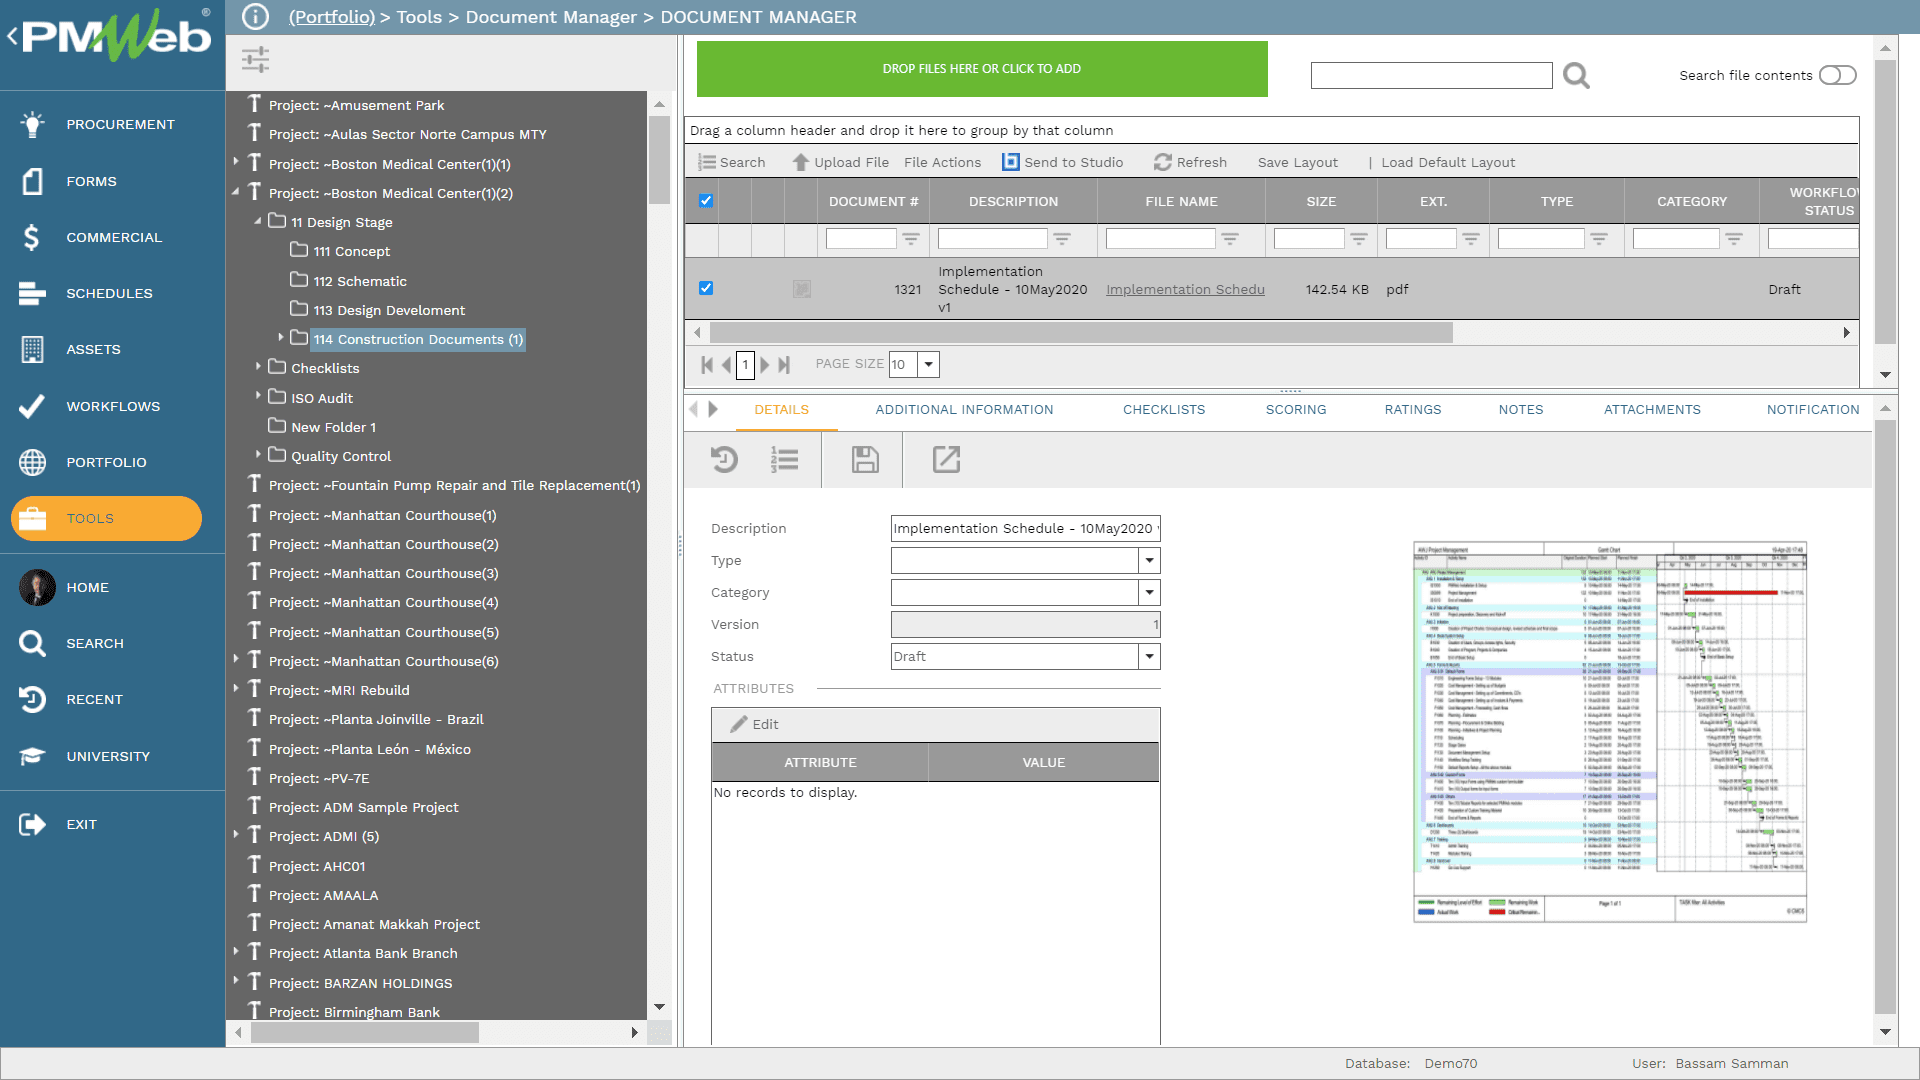Open the Workflows checkmark icon
This screenshot has width=1920, height=1080.
(32, 406)
